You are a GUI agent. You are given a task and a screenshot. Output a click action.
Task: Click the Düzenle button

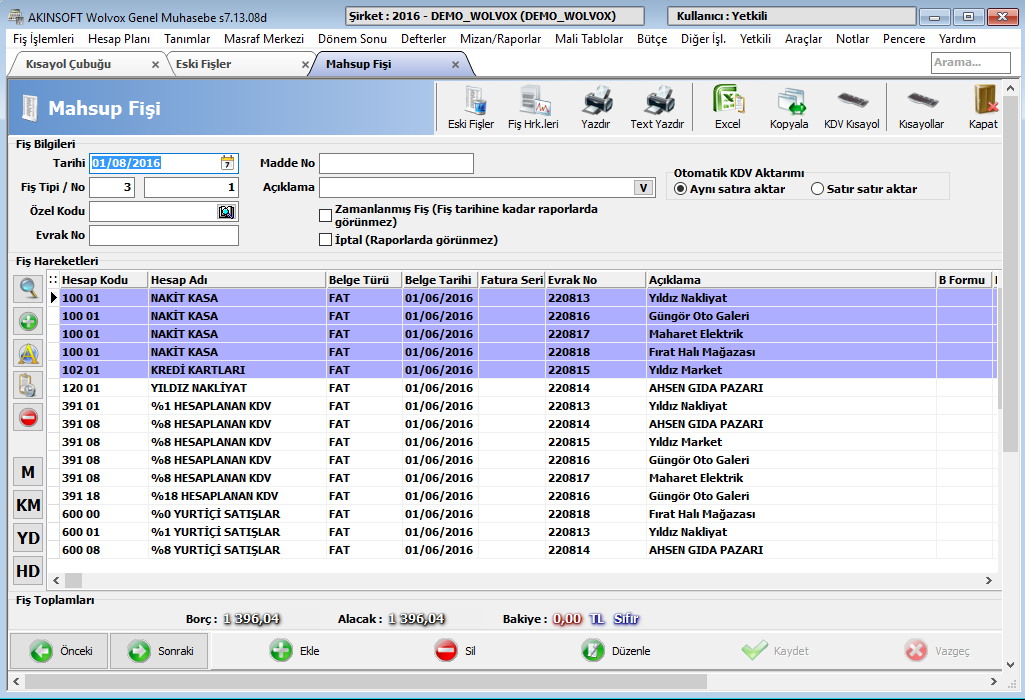pyautogui.click(x=616, y=651)
